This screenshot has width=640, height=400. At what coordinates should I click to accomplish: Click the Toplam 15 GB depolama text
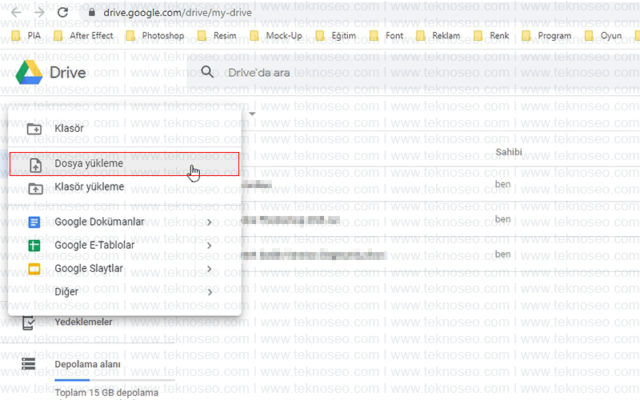point(107,393)
